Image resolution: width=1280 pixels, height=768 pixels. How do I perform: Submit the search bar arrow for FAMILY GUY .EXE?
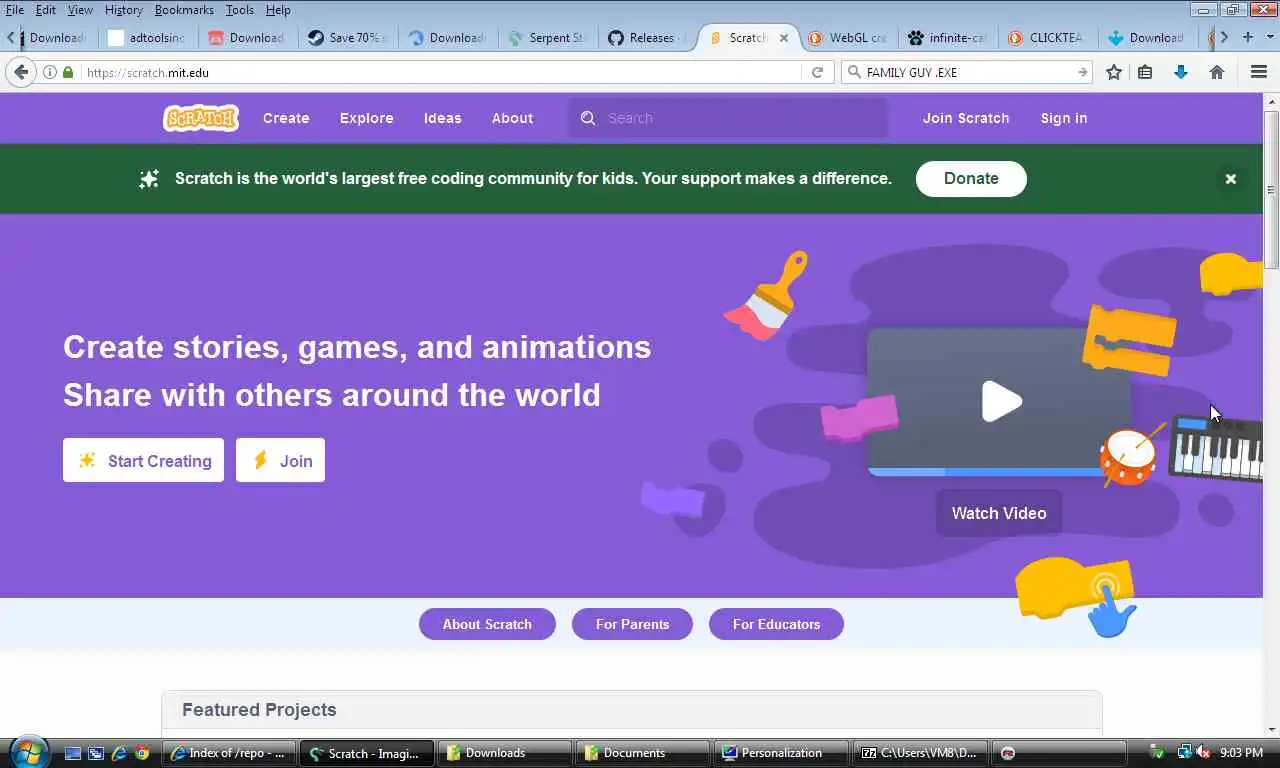(x=1082, y=72)
